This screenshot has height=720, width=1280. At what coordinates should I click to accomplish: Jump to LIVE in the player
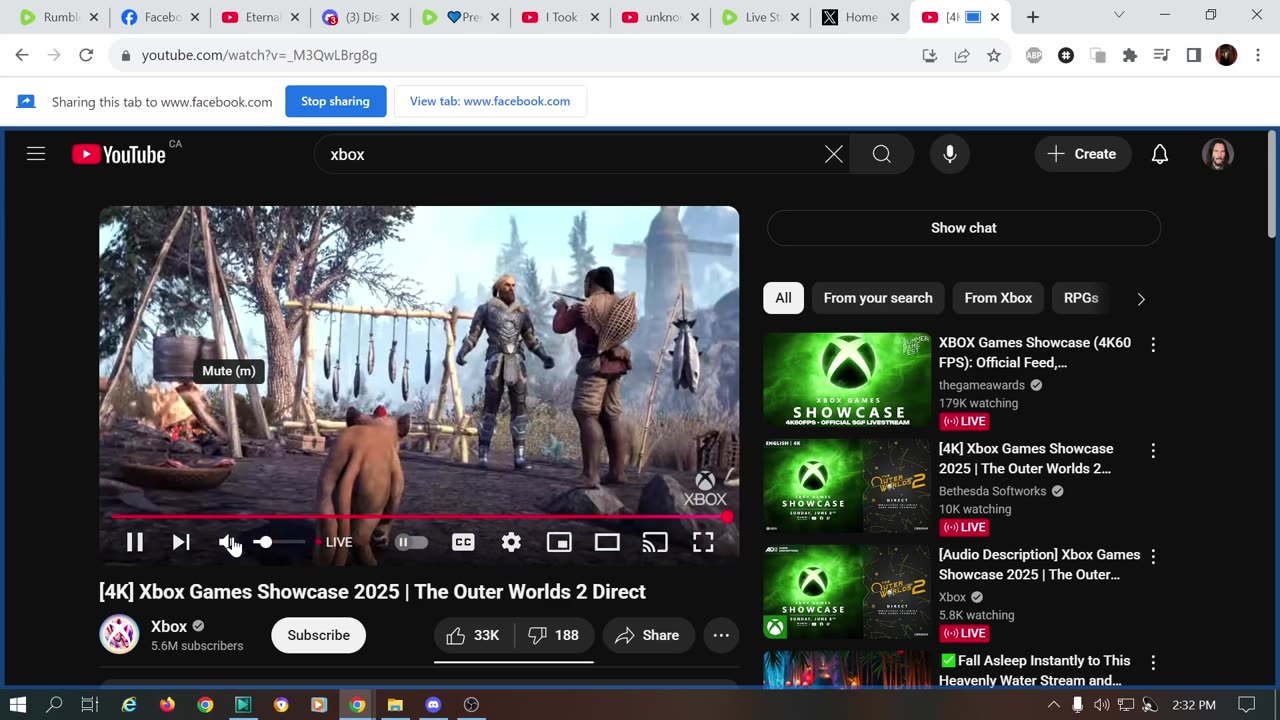(x=334, y=542)
